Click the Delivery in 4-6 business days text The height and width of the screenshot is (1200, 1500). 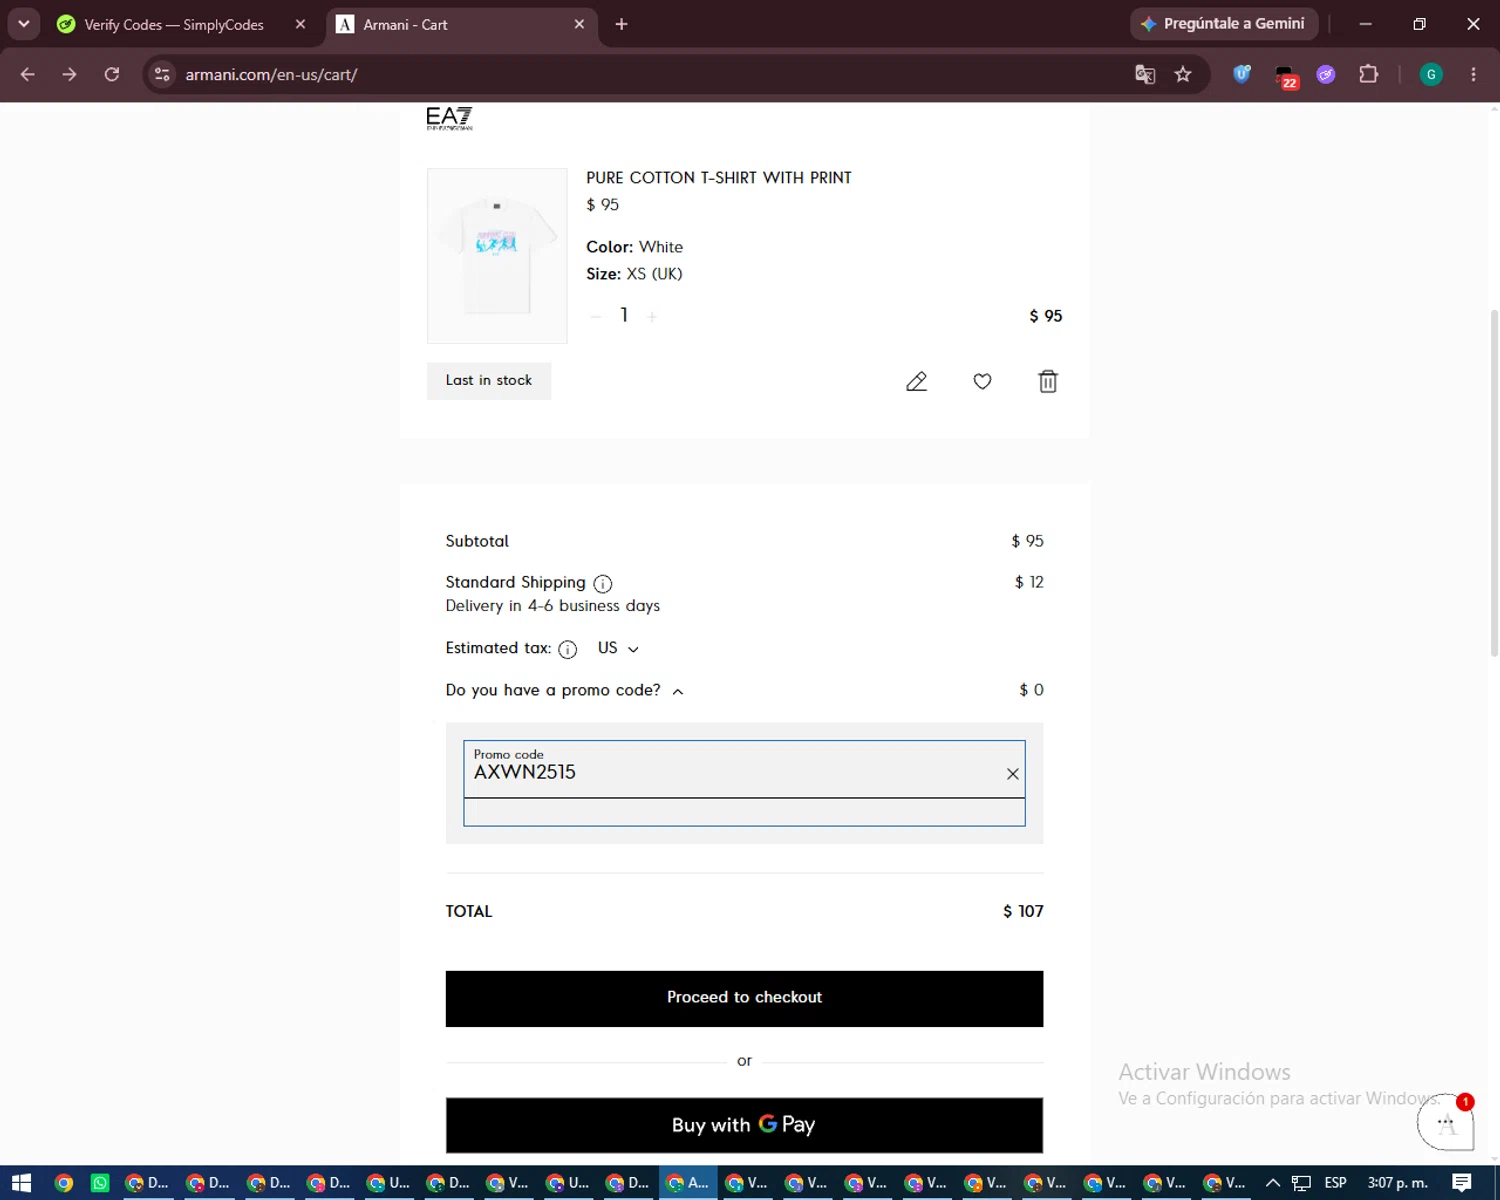click(x=552, y=606)
